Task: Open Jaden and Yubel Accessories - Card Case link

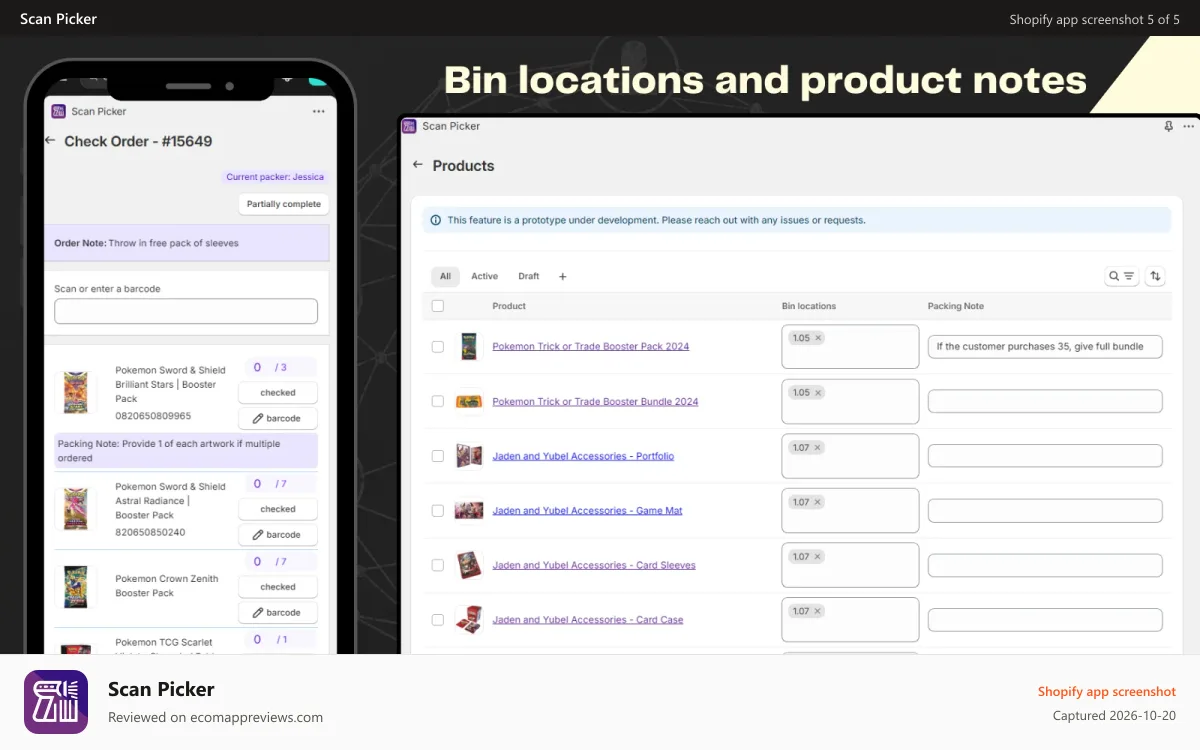Action: (x=588, y=620)
